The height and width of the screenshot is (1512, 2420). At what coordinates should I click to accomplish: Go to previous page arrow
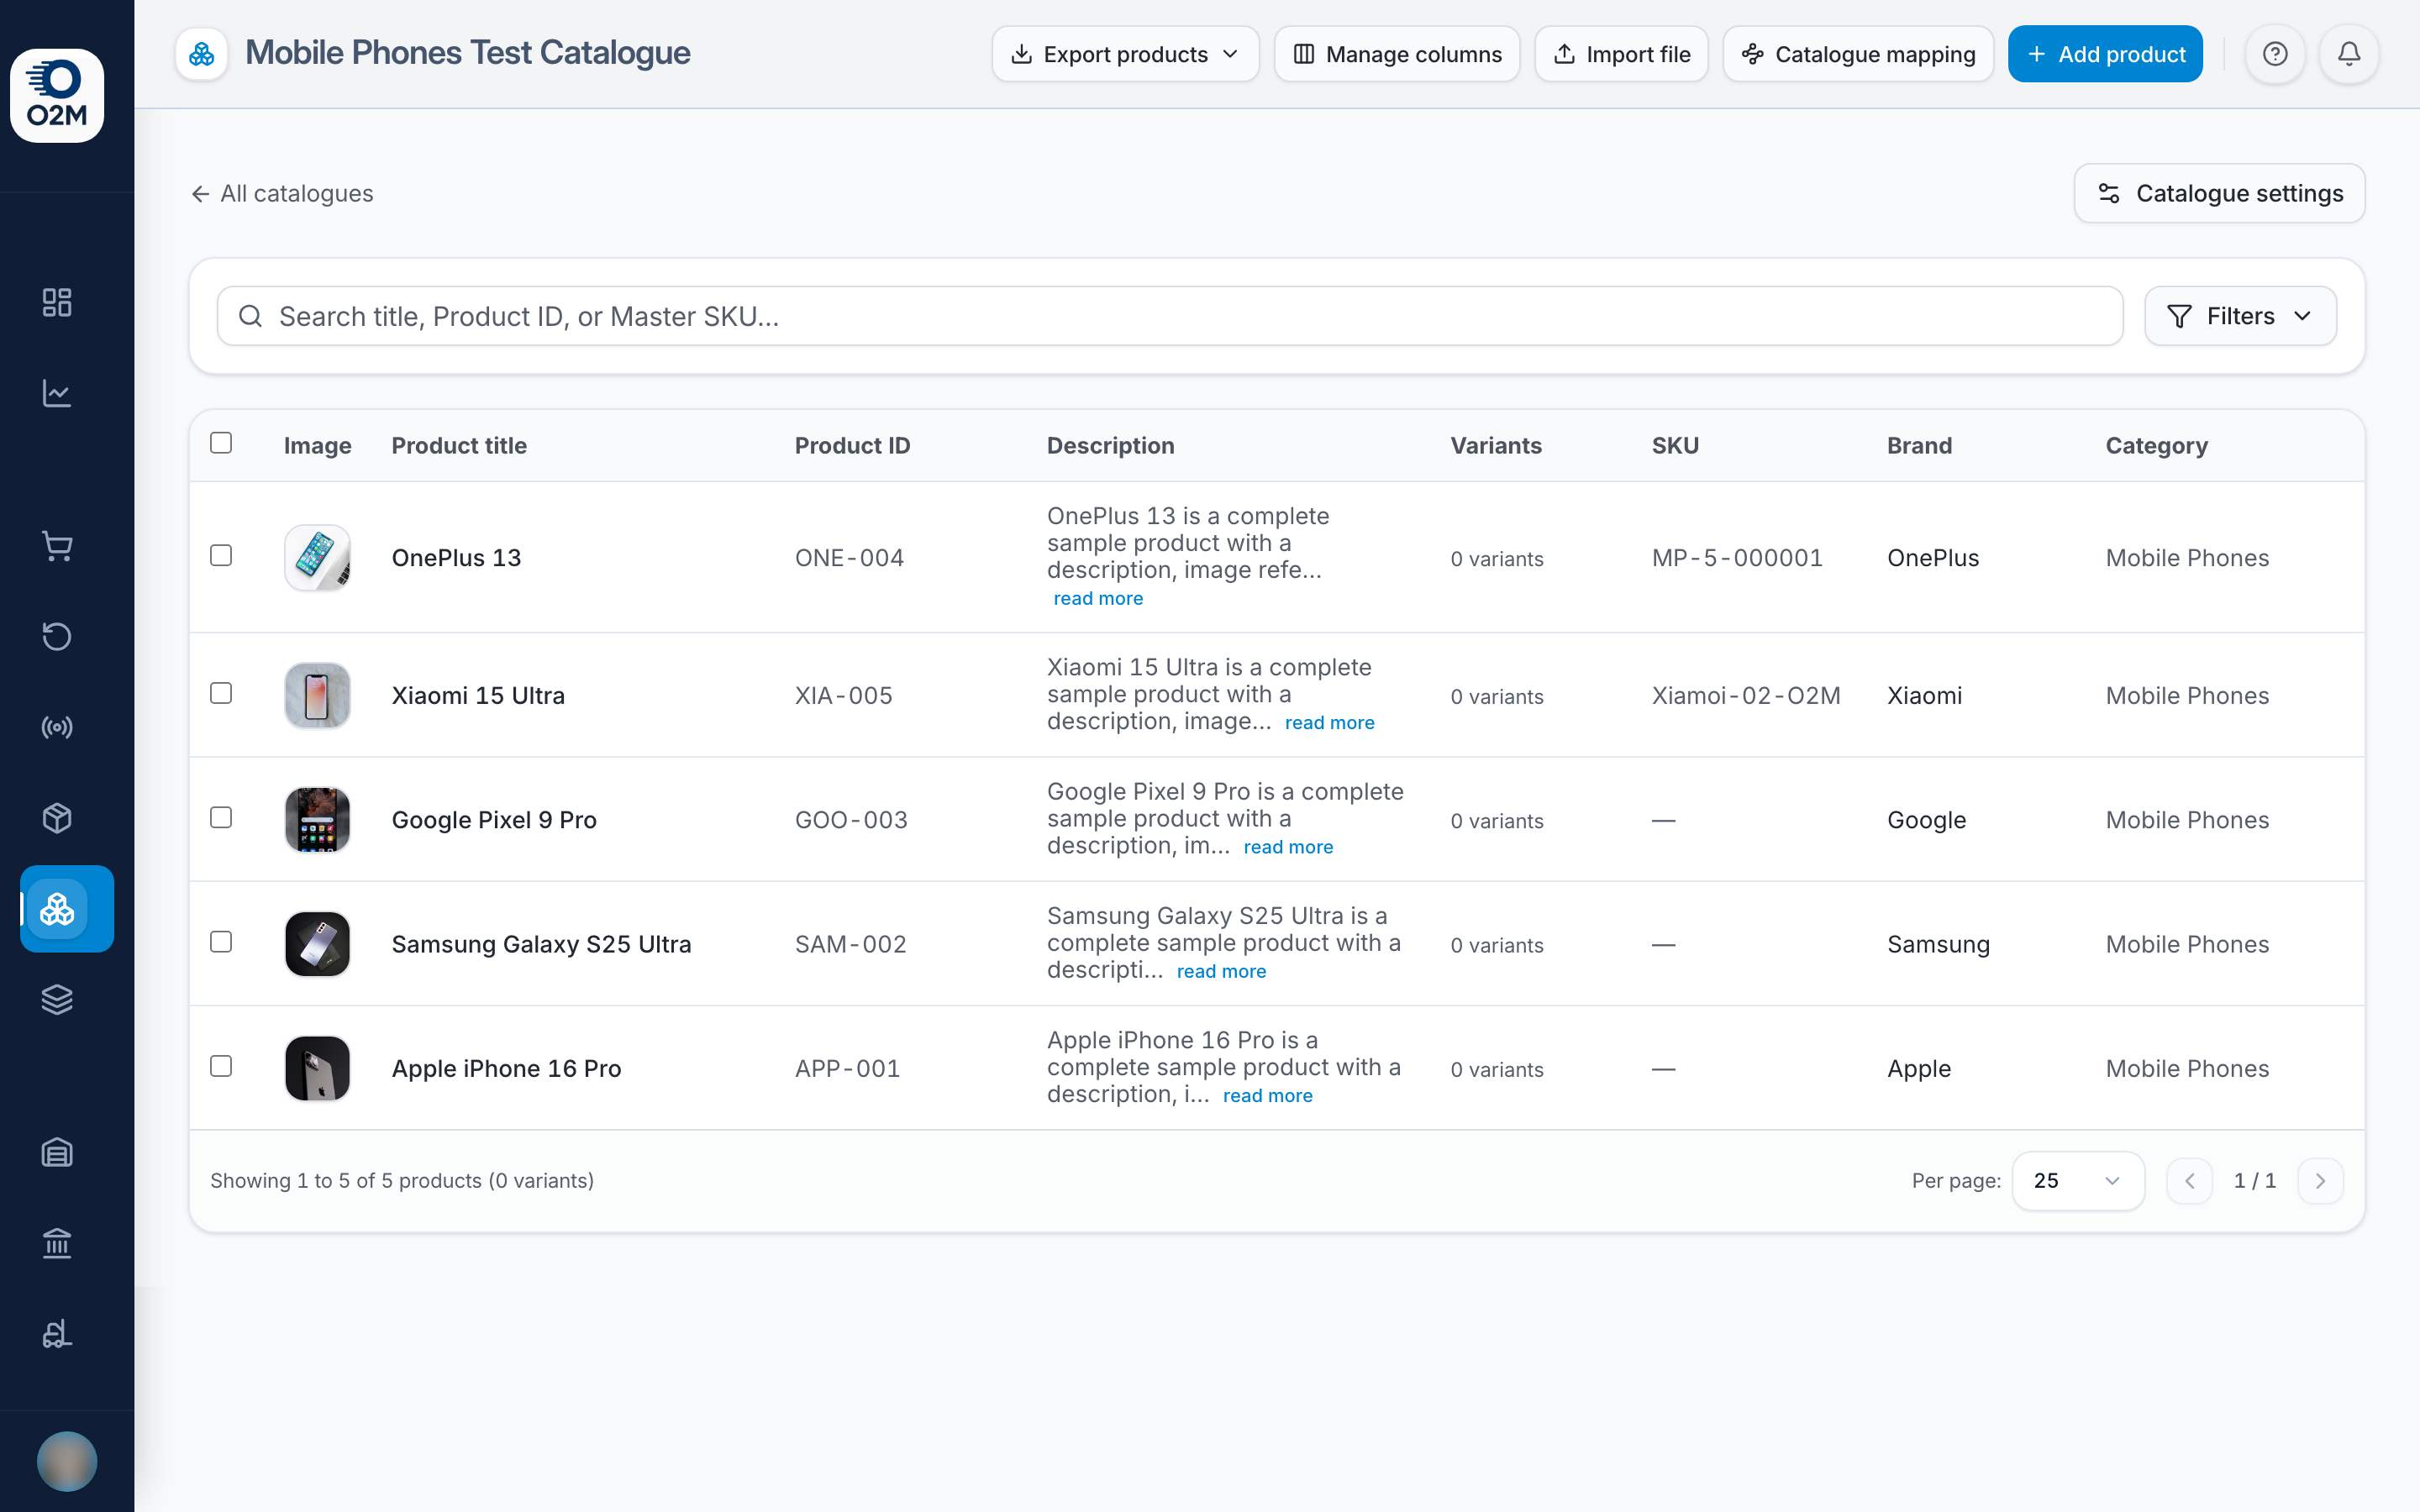[x=2189, y=1181]
